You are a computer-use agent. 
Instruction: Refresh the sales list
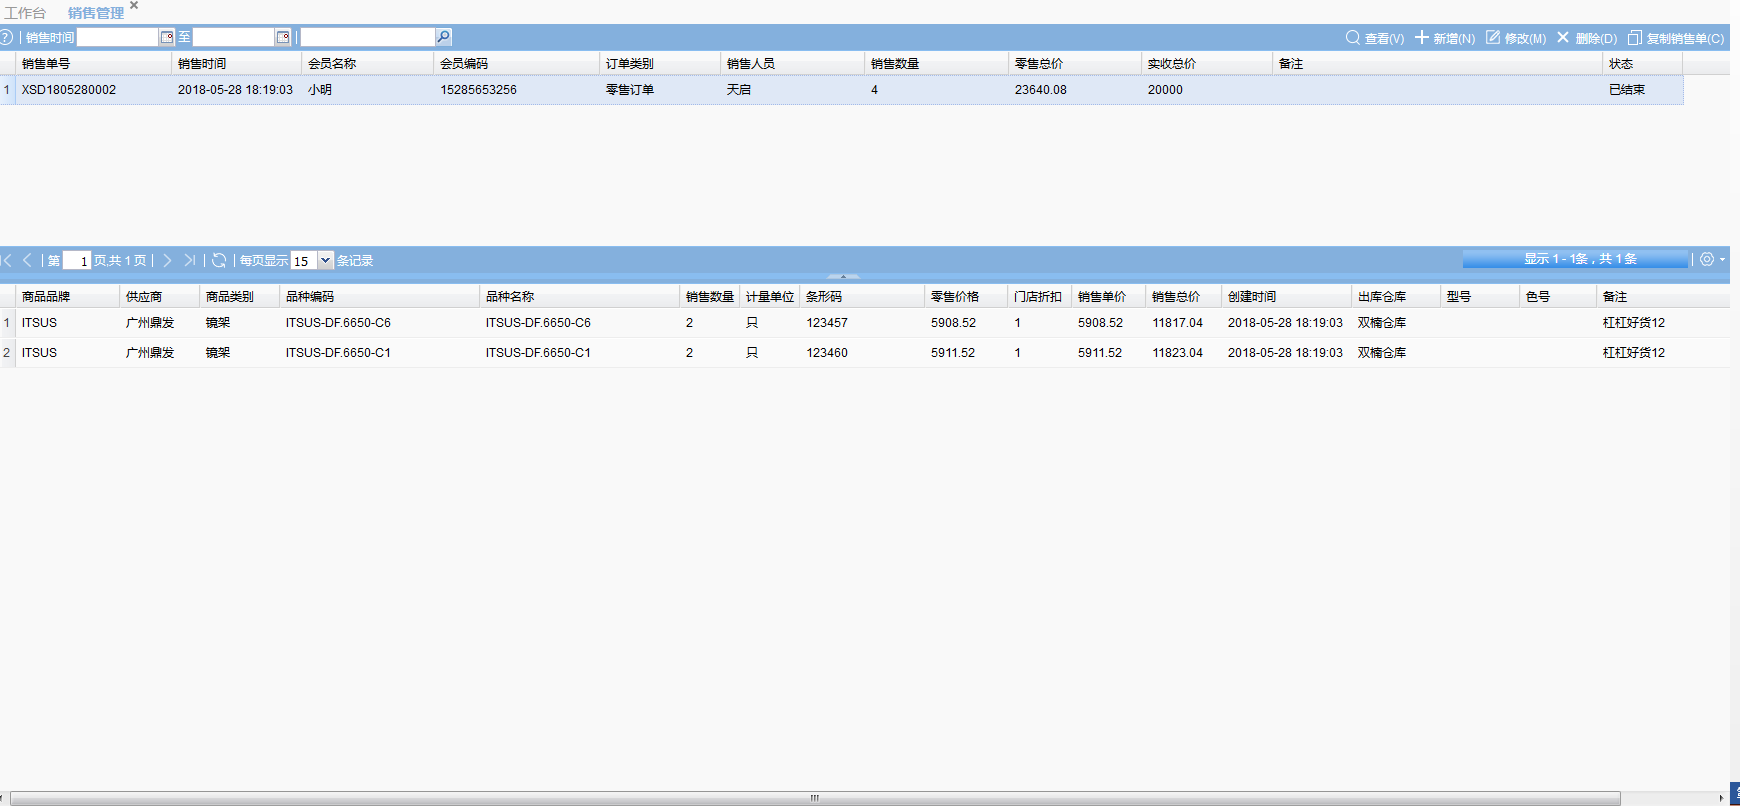[x=219, y=260]
